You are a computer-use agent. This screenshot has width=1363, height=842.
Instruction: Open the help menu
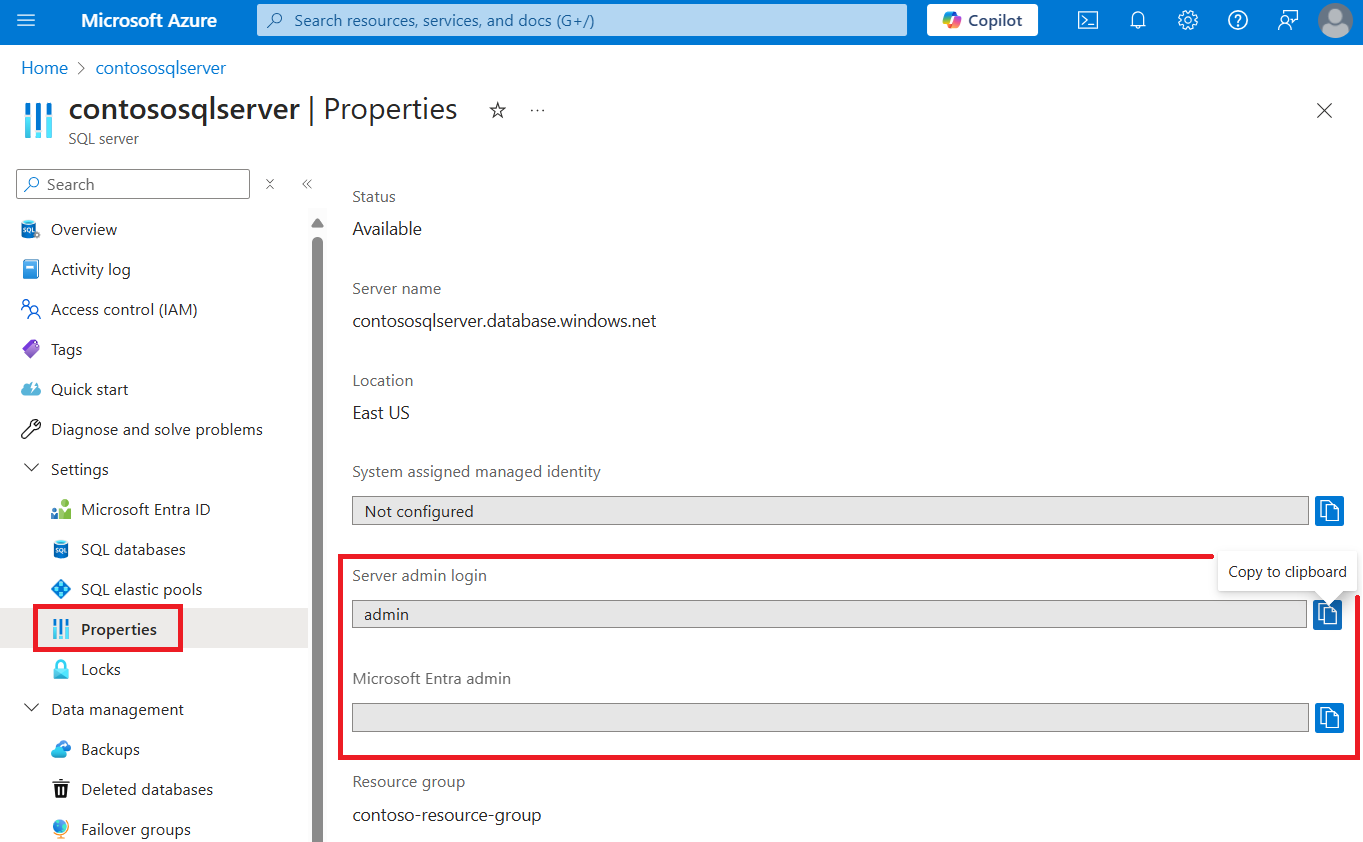coord(1237,20)
